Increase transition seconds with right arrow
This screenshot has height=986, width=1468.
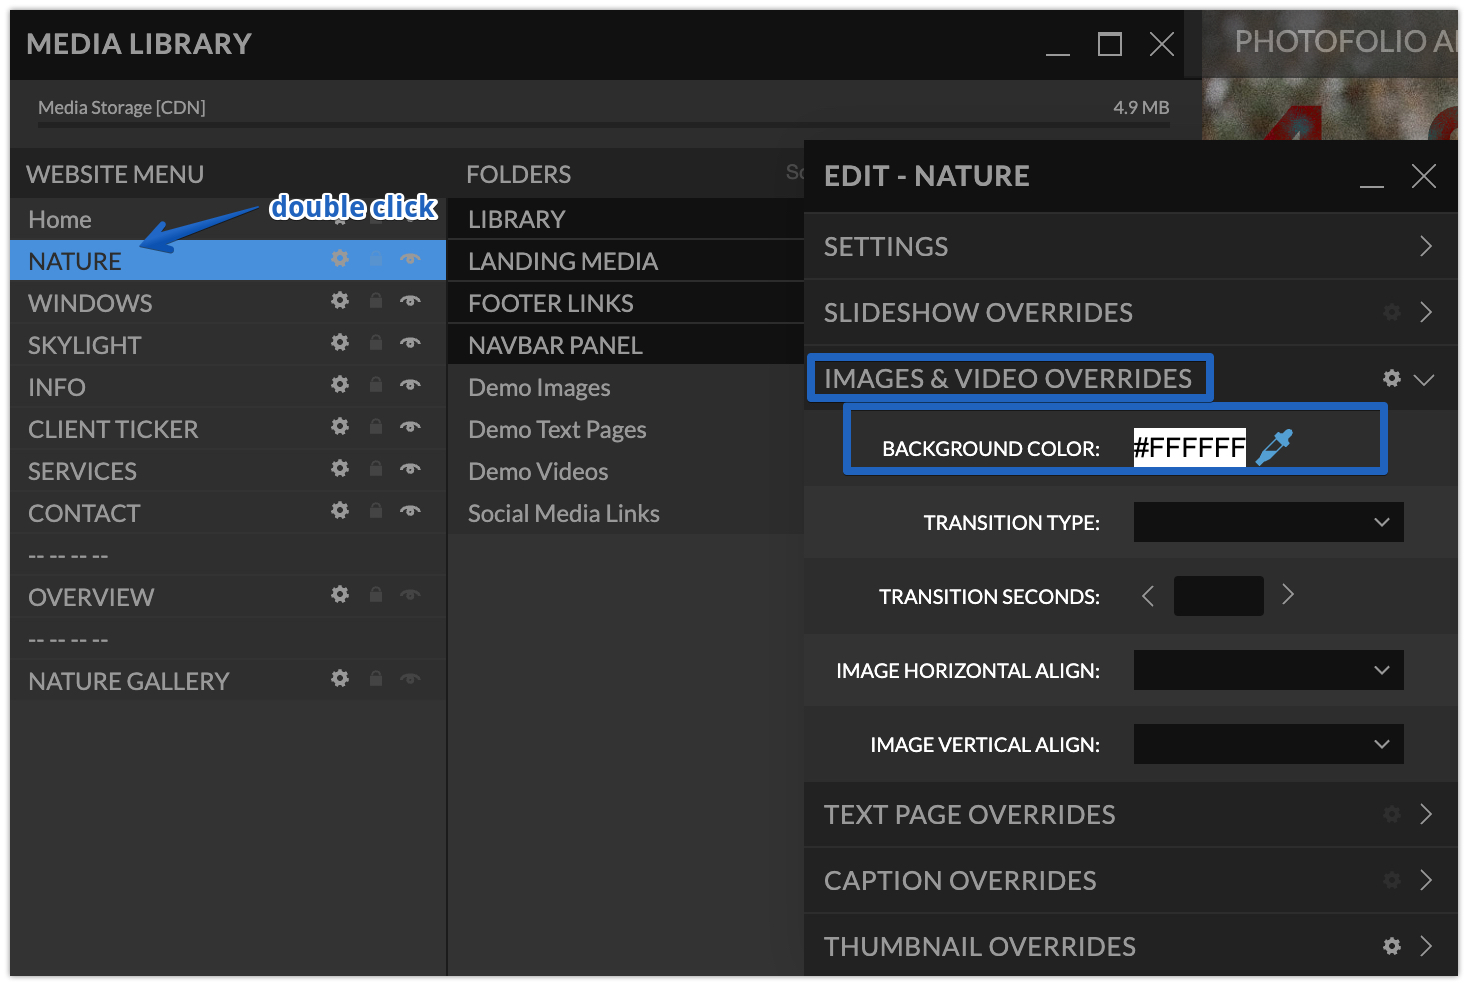click(1288, 595)
